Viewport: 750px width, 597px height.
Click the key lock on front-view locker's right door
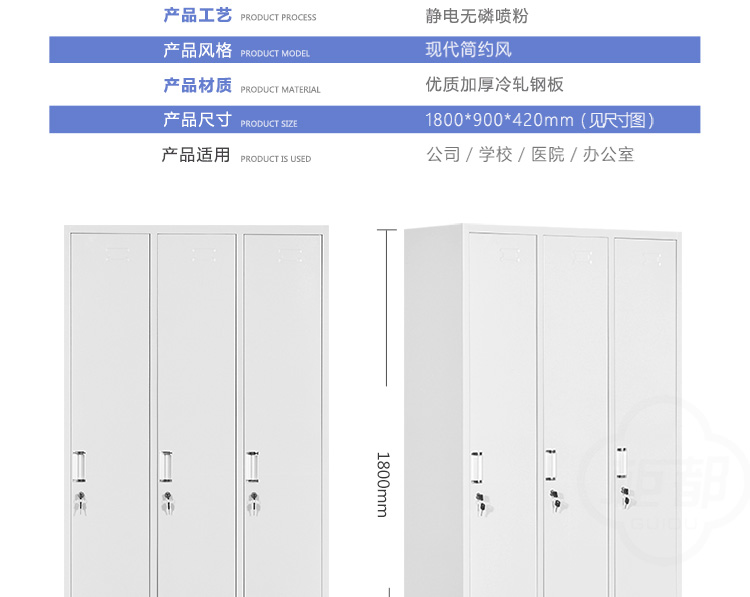(x=254, y=504)
